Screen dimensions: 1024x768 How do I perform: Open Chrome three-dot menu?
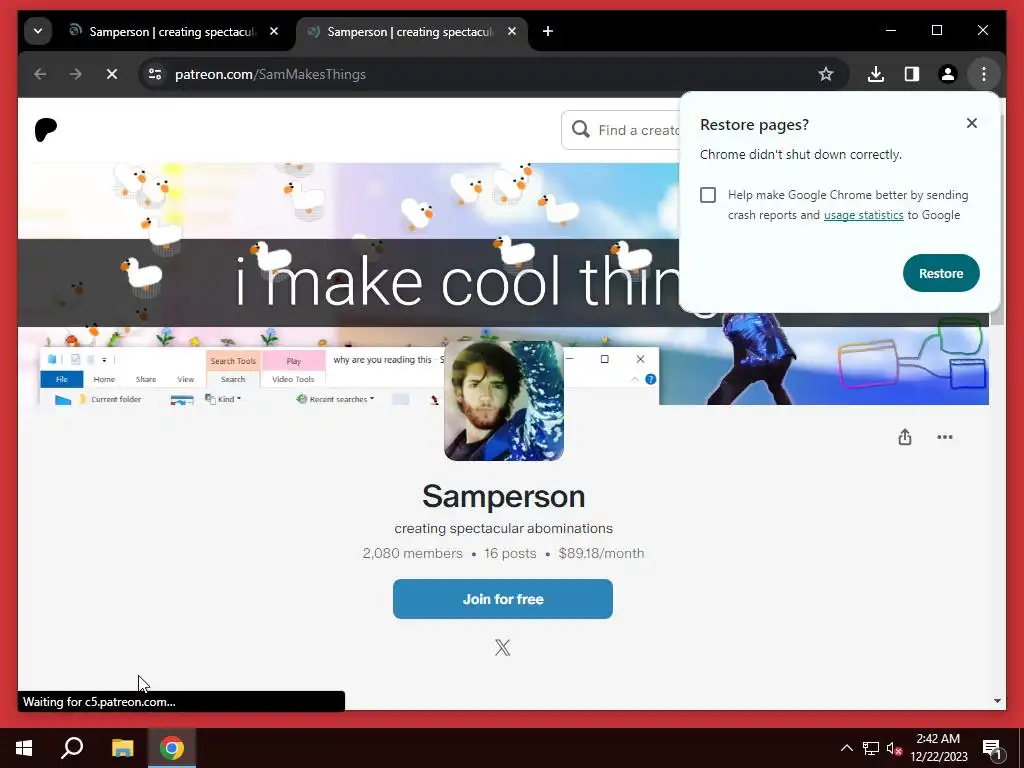(984, 74)
